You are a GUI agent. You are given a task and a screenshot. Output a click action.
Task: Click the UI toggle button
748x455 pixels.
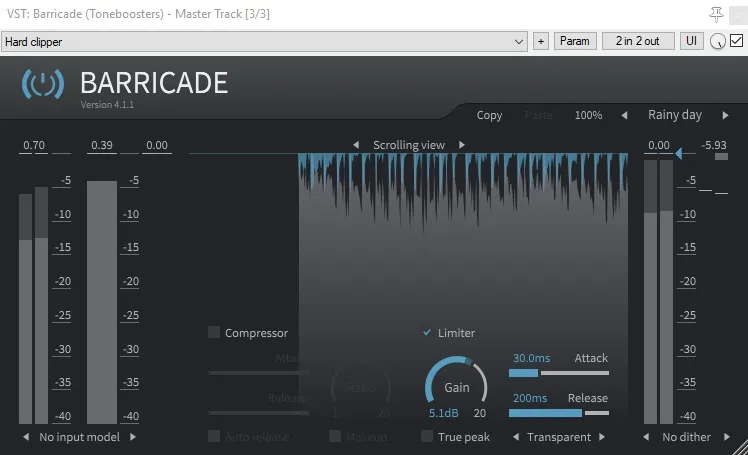point(691,41)
